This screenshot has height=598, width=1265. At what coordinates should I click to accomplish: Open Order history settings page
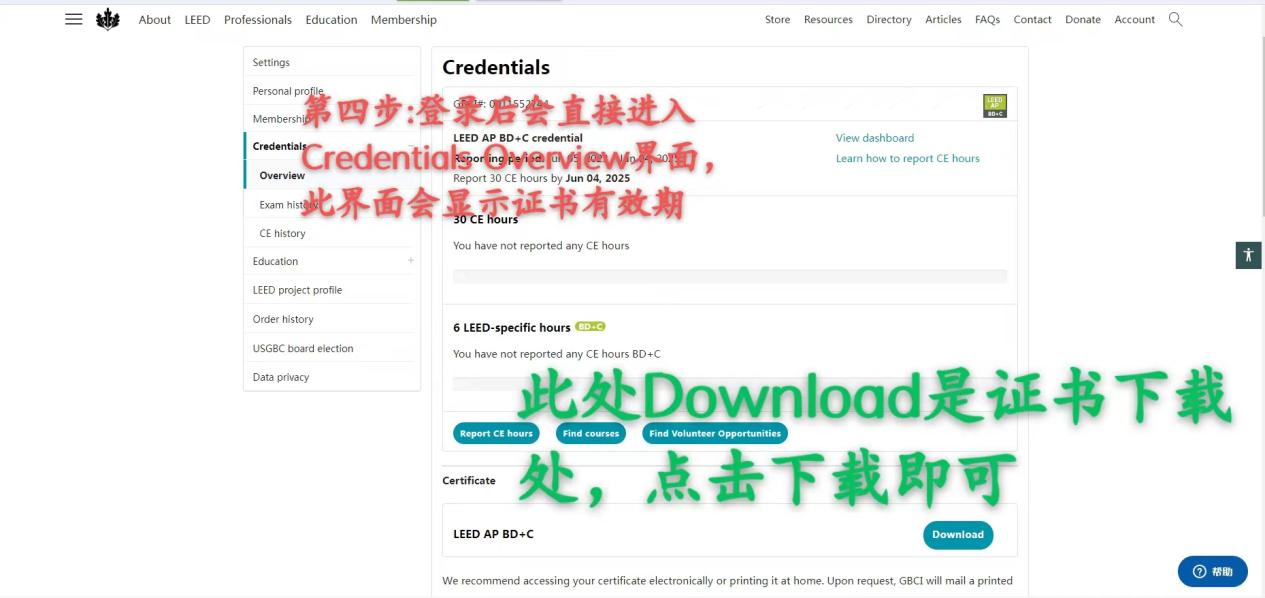[x=283, y=319]
